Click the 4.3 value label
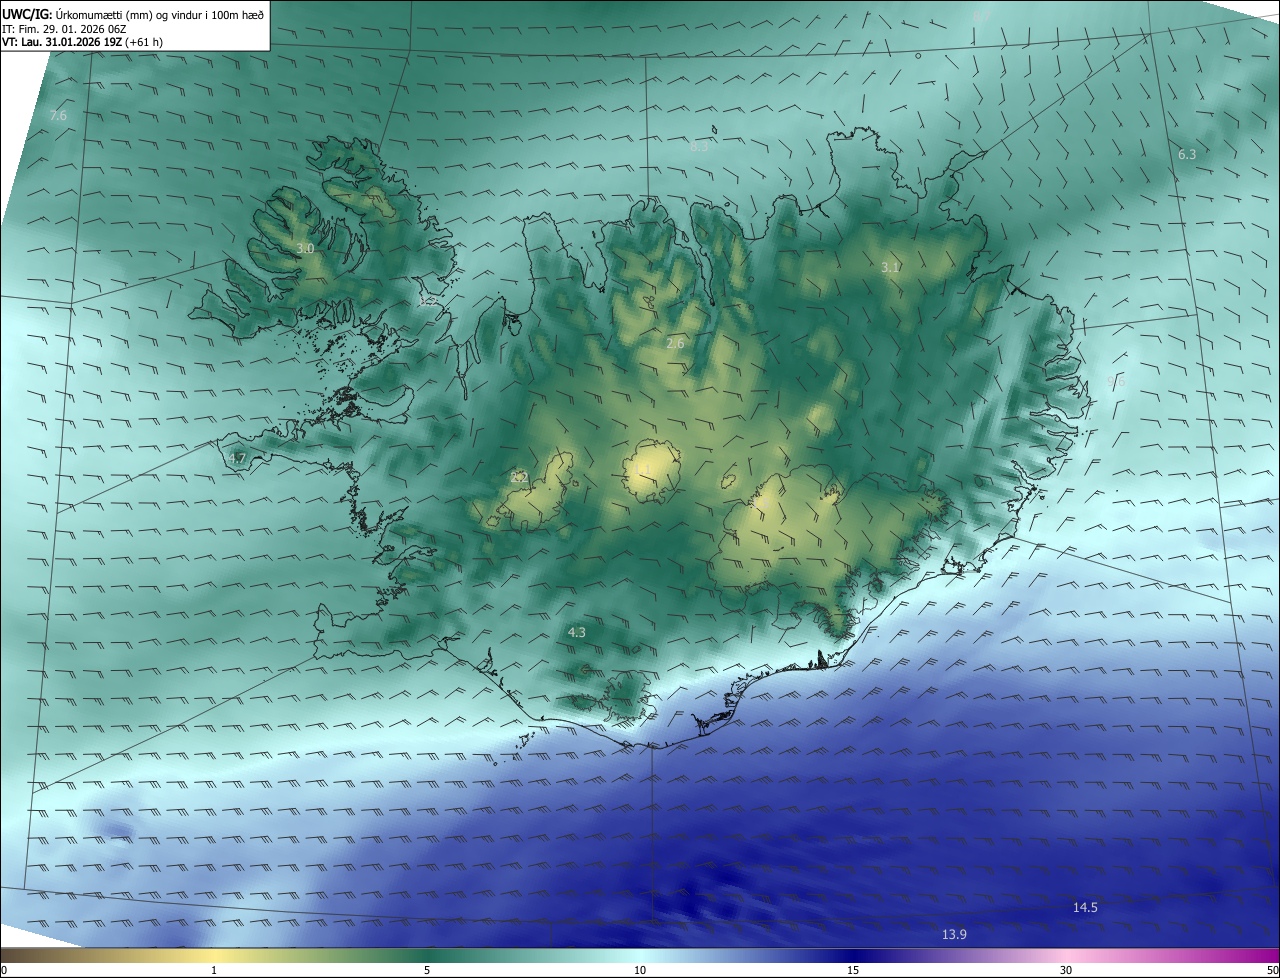1280x978 pixels. pyautogui.click(x=577, y=632)
